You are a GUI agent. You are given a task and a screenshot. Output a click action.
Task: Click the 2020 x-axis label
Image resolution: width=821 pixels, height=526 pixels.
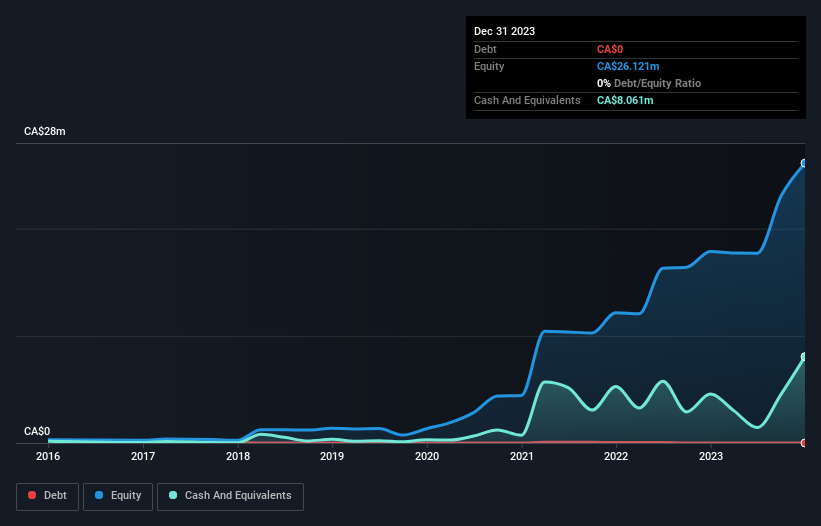(427, 456)
